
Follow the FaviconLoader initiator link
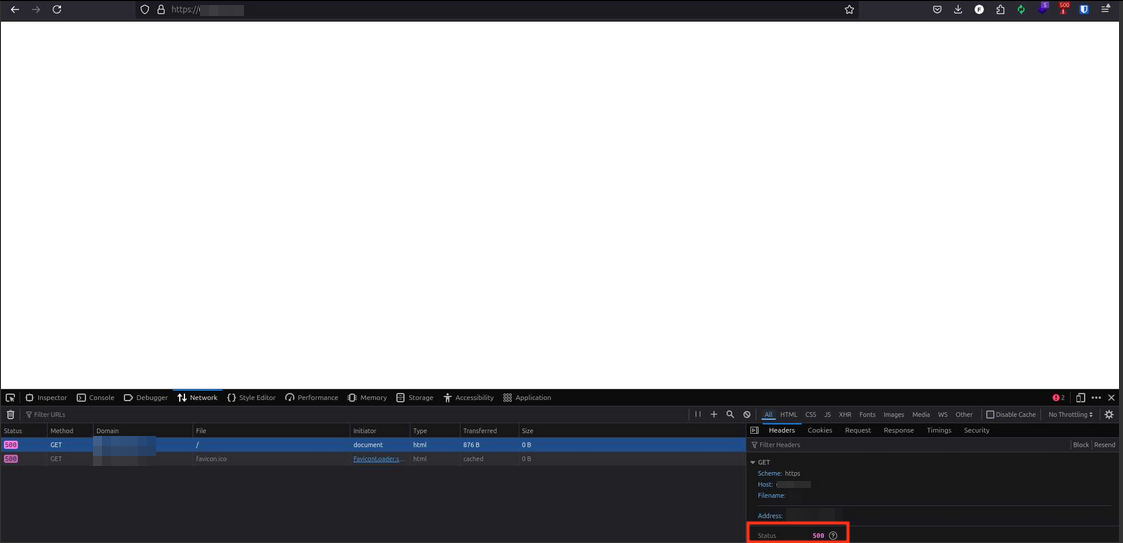pos(380,458)
